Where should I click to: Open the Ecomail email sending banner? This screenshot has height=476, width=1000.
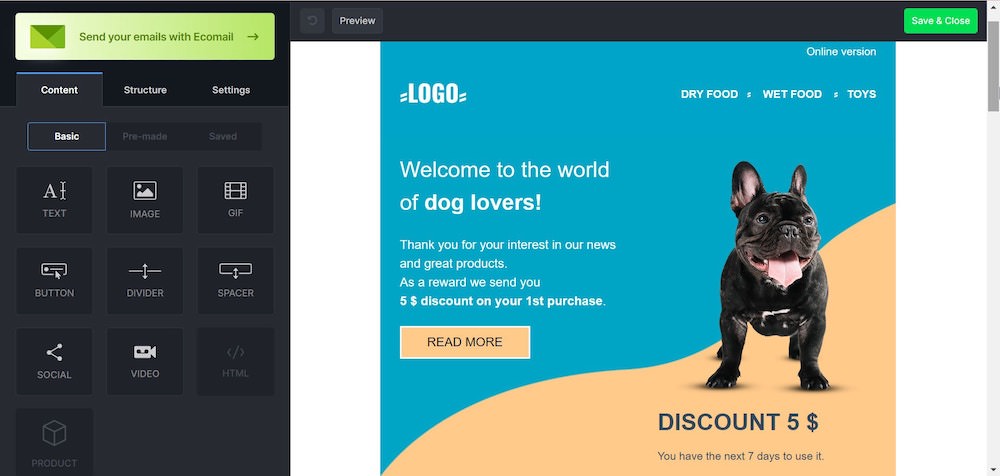click(145, 36)
